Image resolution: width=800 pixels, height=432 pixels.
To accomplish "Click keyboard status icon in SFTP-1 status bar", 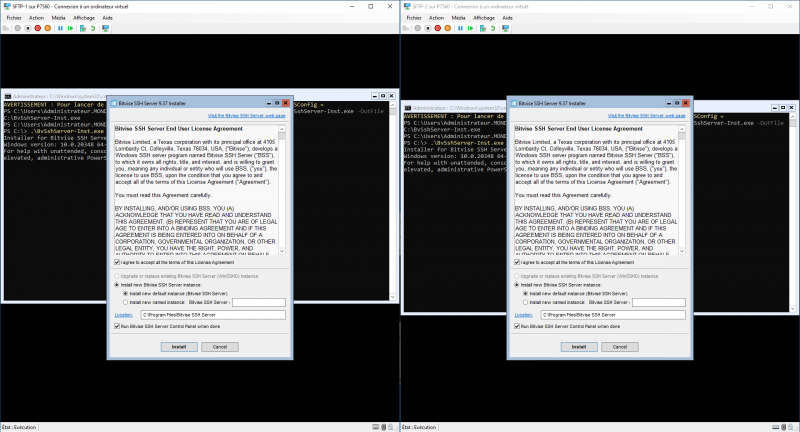I will point(376,427).
